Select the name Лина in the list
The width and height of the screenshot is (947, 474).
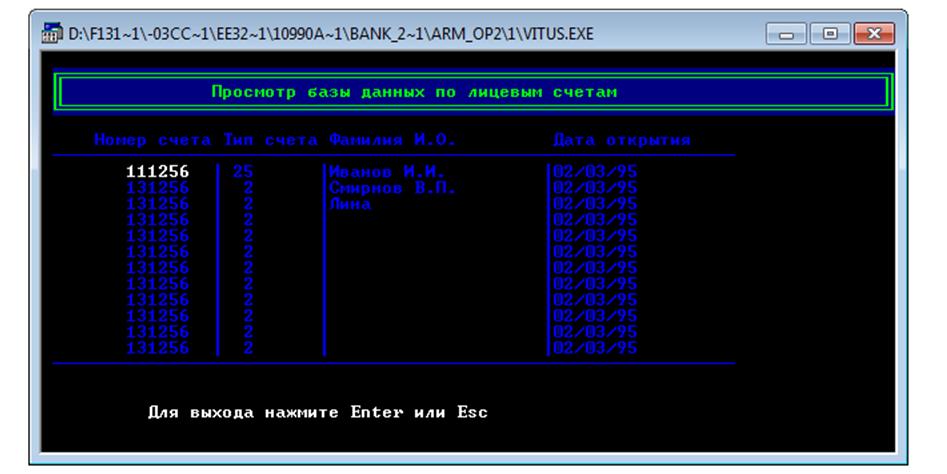pyautogui.click(x=350, y=204)
